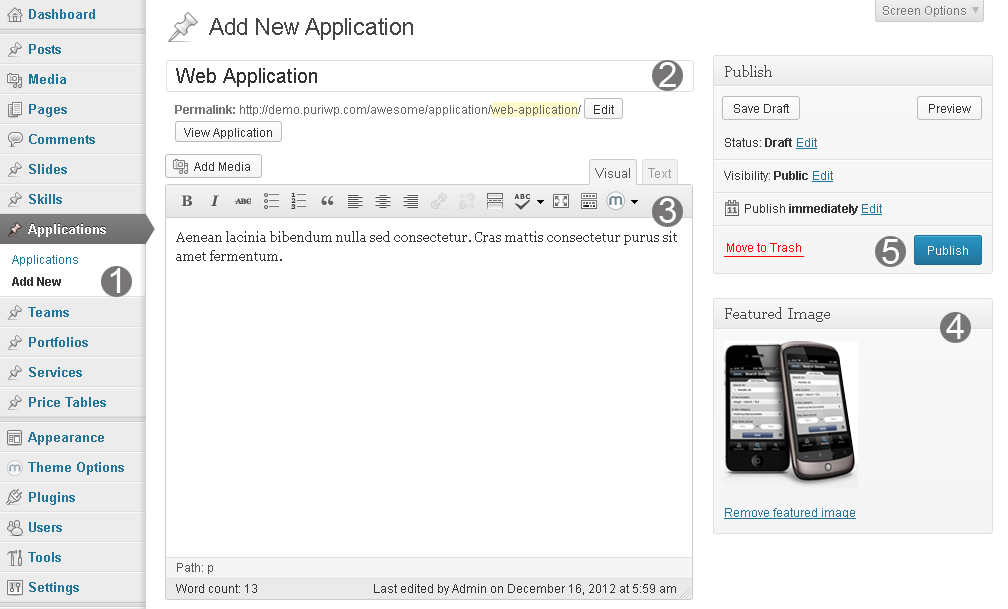Align the paragraph text center
This screenshot has height=609, width=1008.
[383, 201]
